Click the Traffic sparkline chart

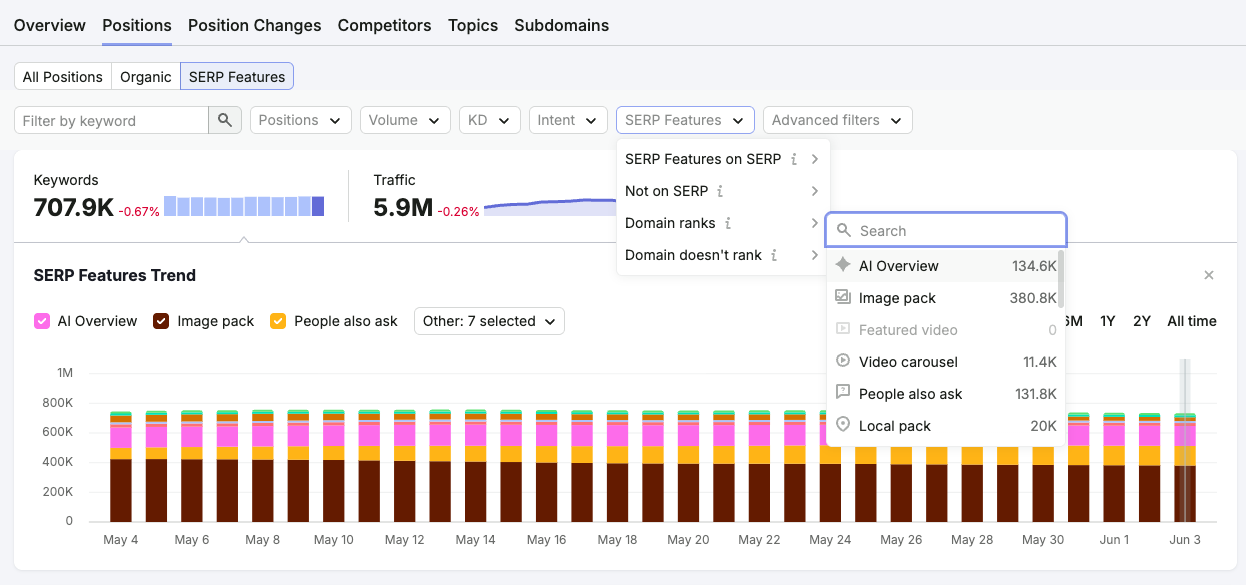(x=550, y=206)
